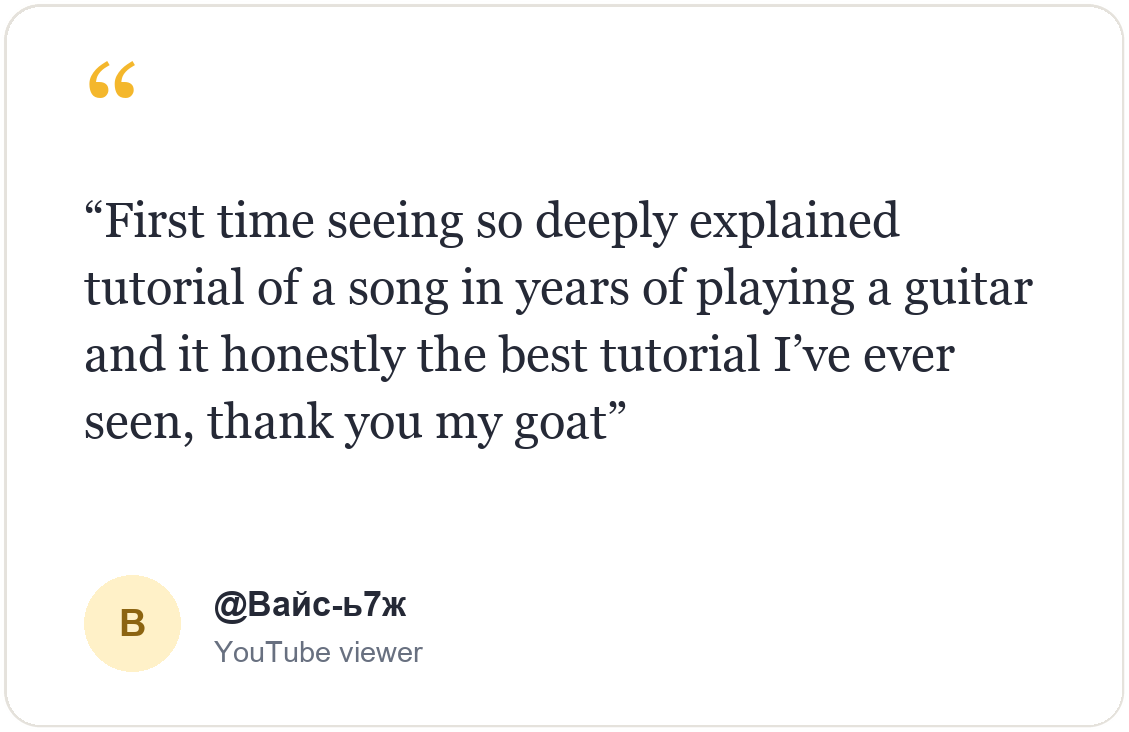Click the last line "seen, thank you my goat"
The height and width of the screenshot is (732, 1129).
pos(355,423)
